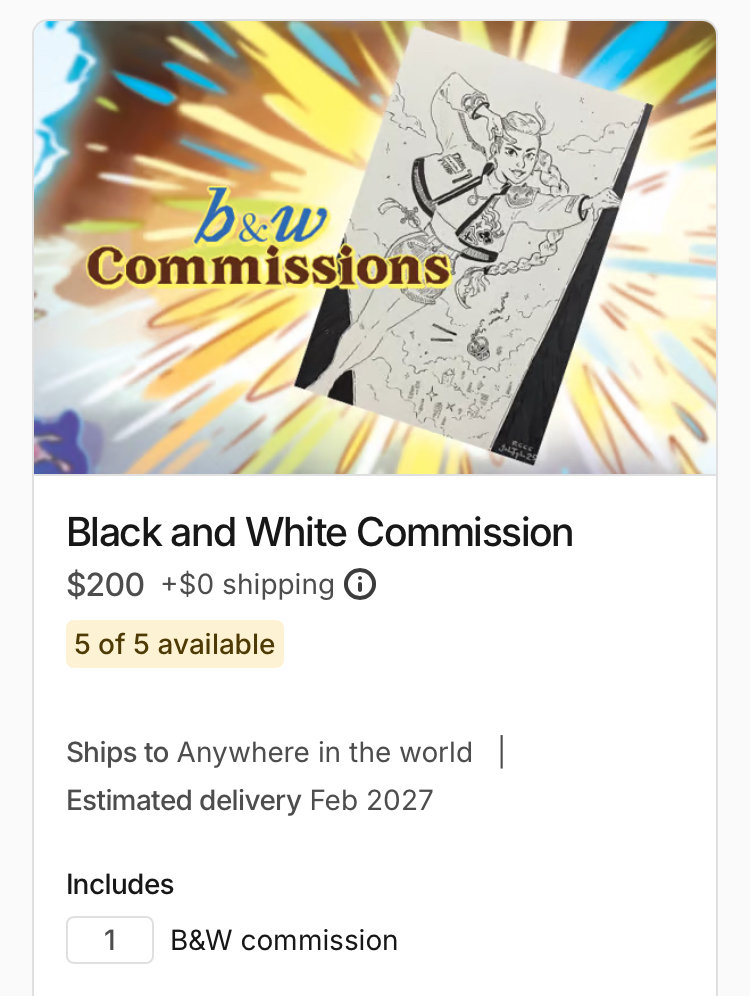
Task: Click the vertical divider after shipping destination
Action: tap(501, 752)
